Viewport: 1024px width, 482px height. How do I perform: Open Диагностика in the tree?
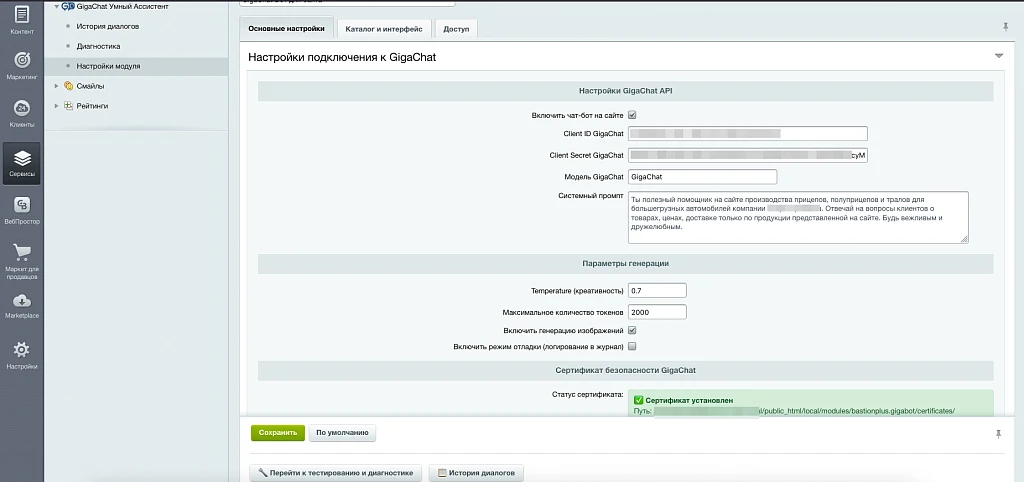coord(98,46)
